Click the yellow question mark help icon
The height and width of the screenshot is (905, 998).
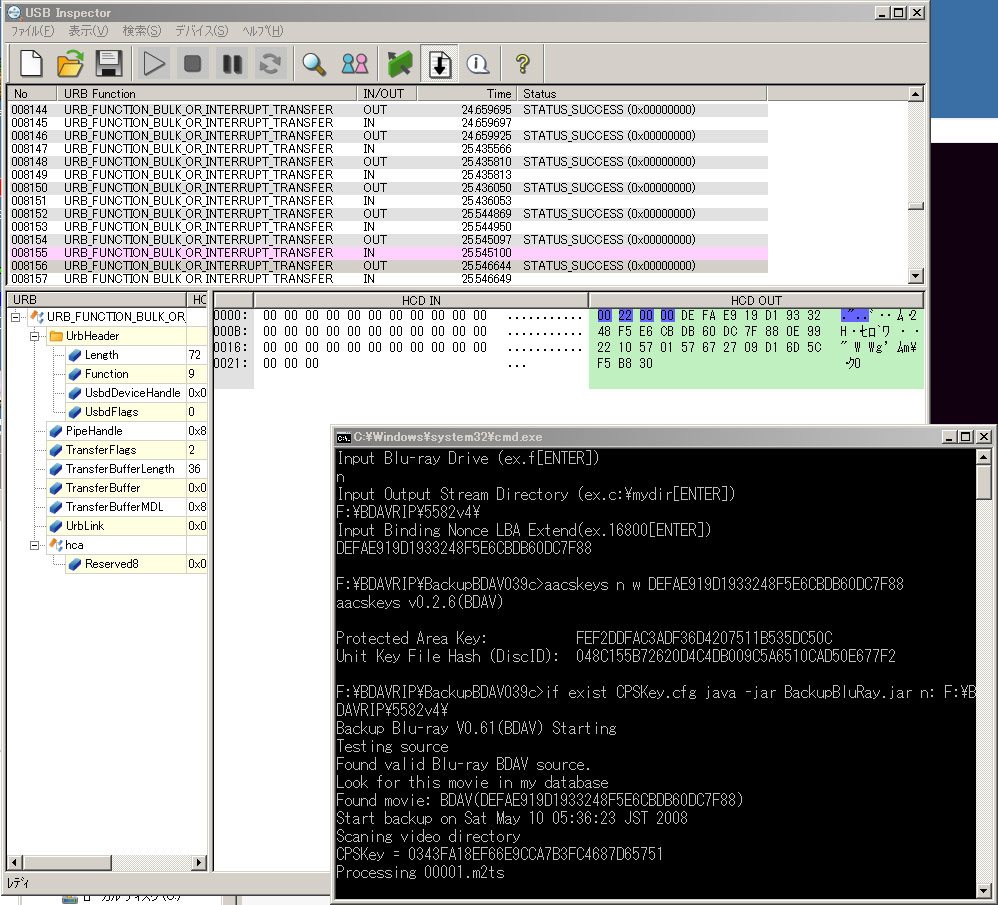coord(522,64)
